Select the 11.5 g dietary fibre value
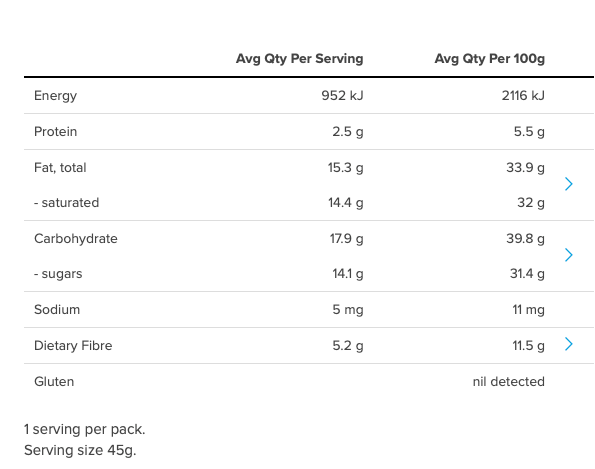Screen dimensions: 595x469 (x=528, y=346)
